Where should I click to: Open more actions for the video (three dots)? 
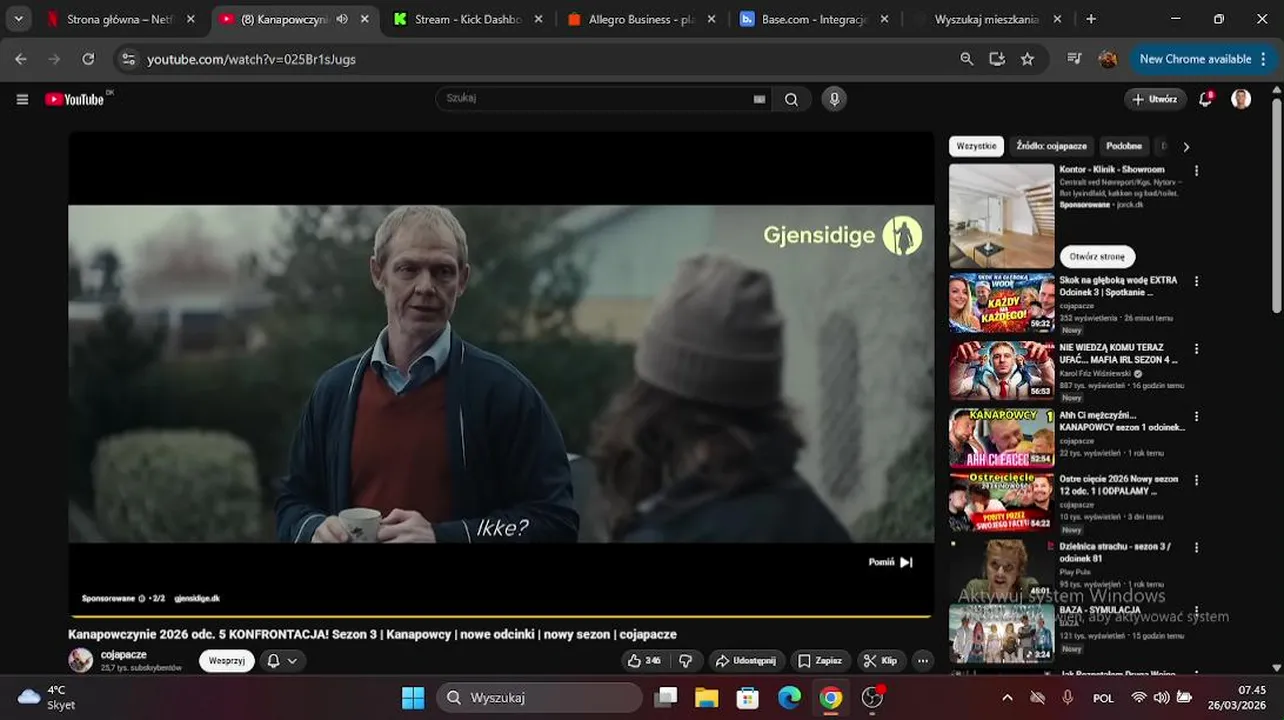pos(922,661)
